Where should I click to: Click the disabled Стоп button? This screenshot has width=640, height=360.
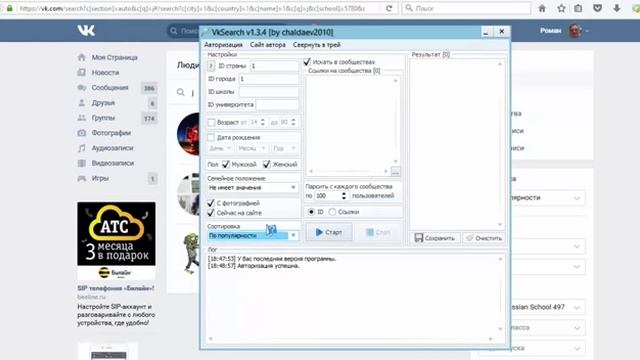378,232
